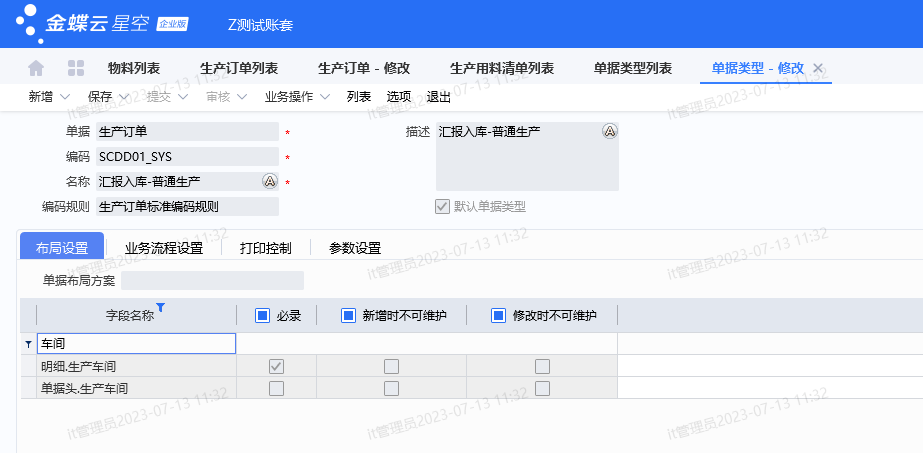Click the 保存 toolbar button
The height and width of the screenshot is (453, 923).
click(x=99, y=97)
